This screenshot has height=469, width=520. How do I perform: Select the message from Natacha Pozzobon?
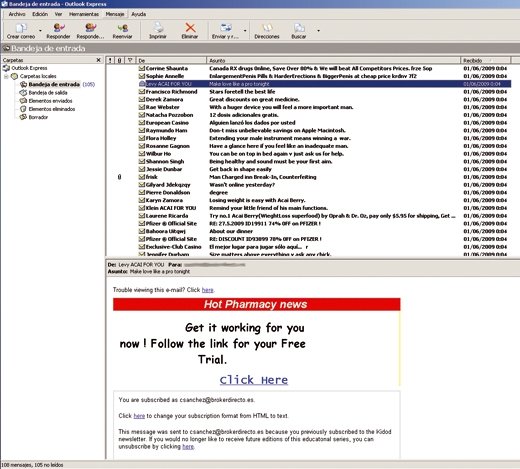308,115
